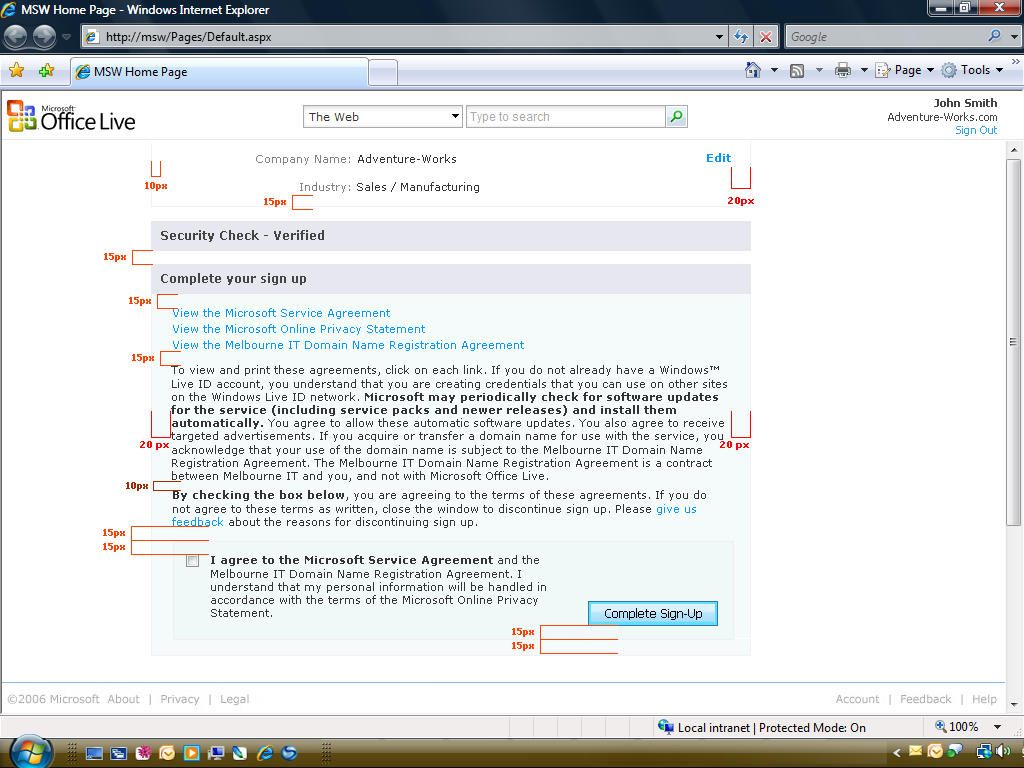Click the Refresh page icon
Screen dimensions: 1024x768
[x=741, y=37]
